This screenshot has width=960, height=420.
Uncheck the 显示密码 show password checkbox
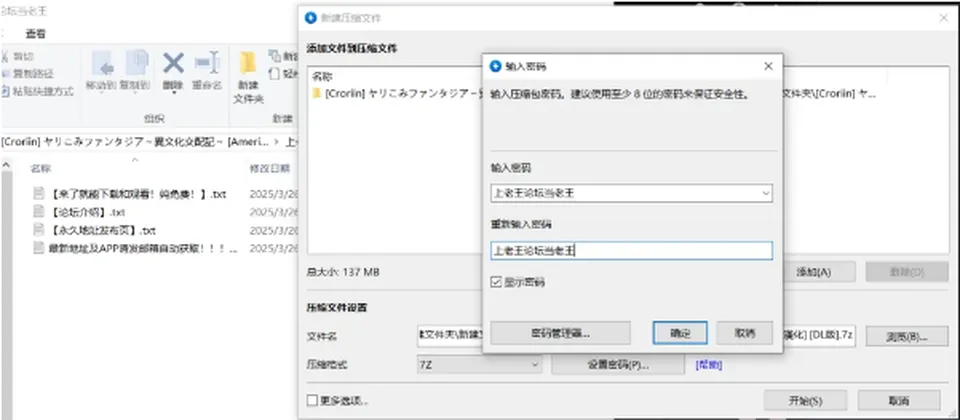click(497, 282)
